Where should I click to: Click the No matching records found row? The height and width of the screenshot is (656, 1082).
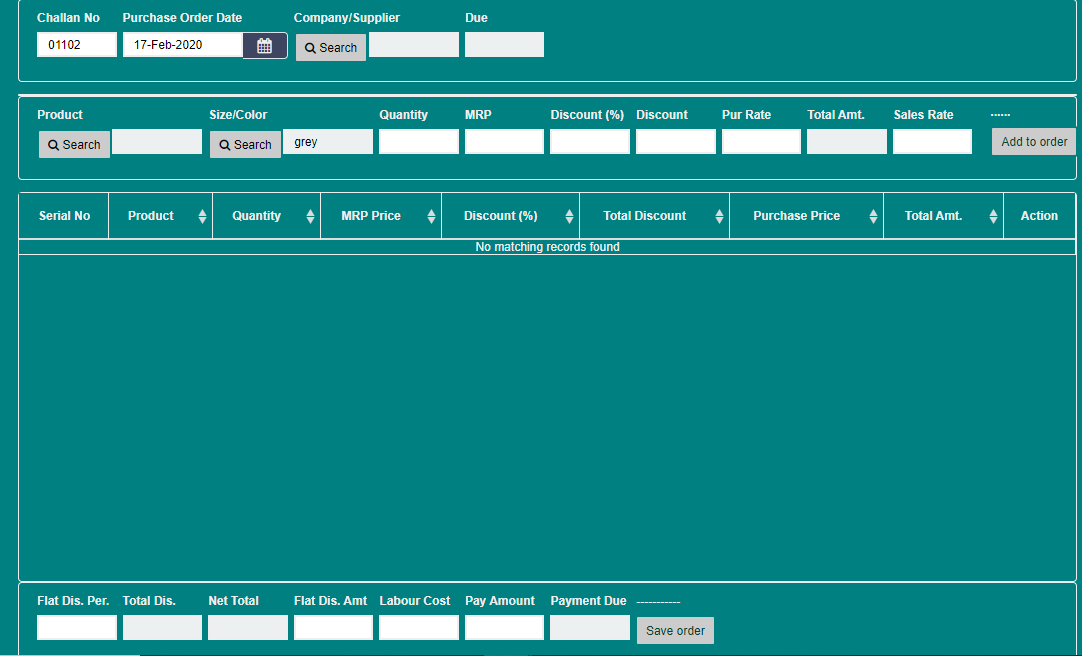(547, 247)
